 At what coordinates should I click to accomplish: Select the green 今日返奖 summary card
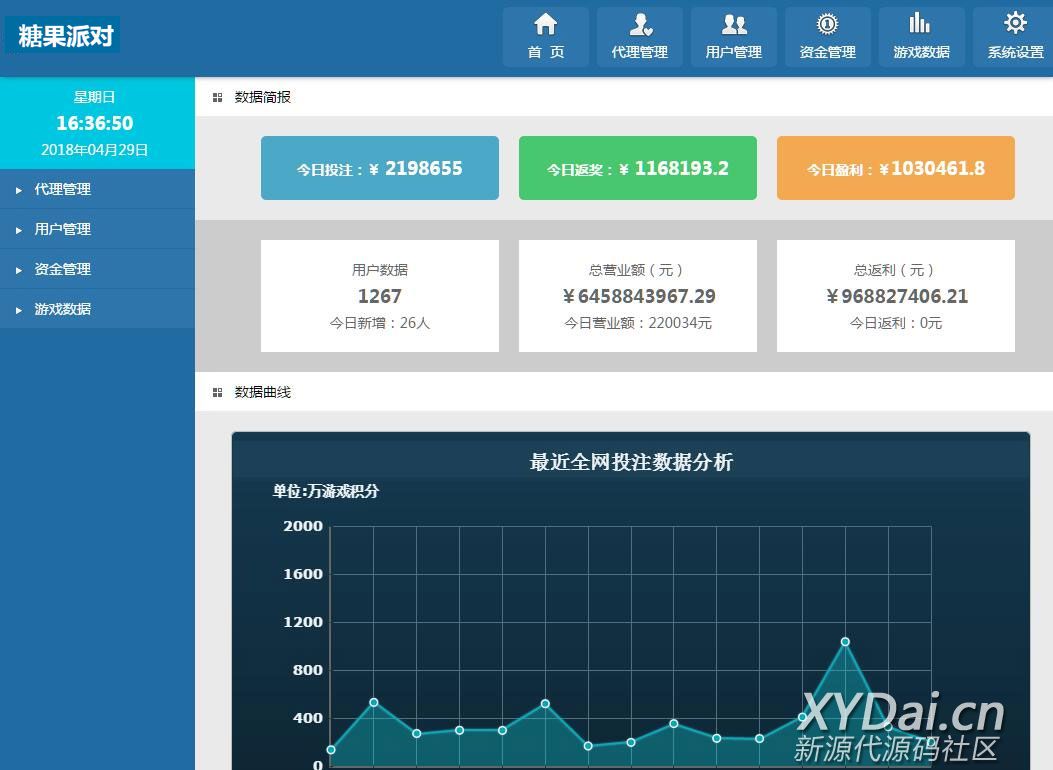click(638, 168)
